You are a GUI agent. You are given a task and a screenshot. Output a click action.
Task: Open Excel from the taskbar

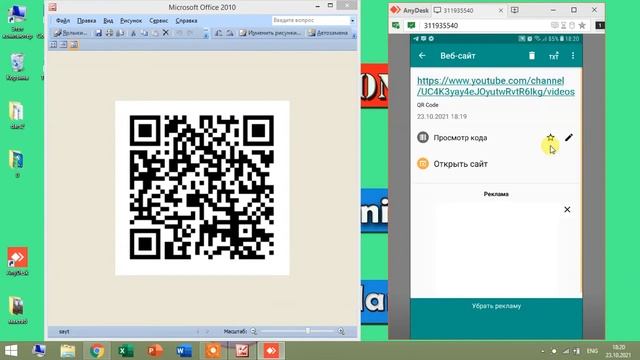pyautogui.click(x=126, y=351)
